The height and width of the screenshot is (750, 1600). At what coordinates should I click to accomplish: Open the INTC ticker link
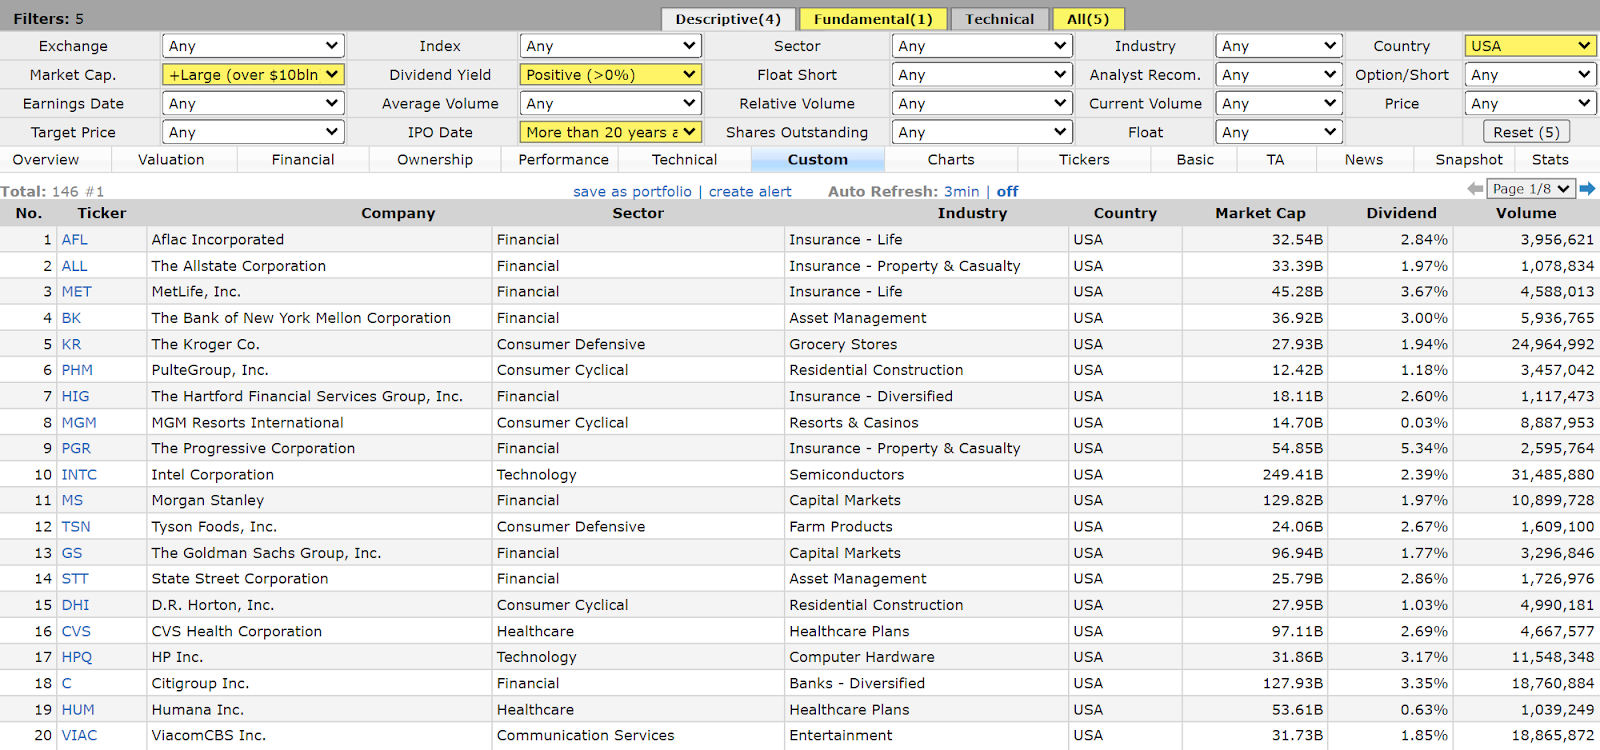pyautogui.click(x=79, y=475)
